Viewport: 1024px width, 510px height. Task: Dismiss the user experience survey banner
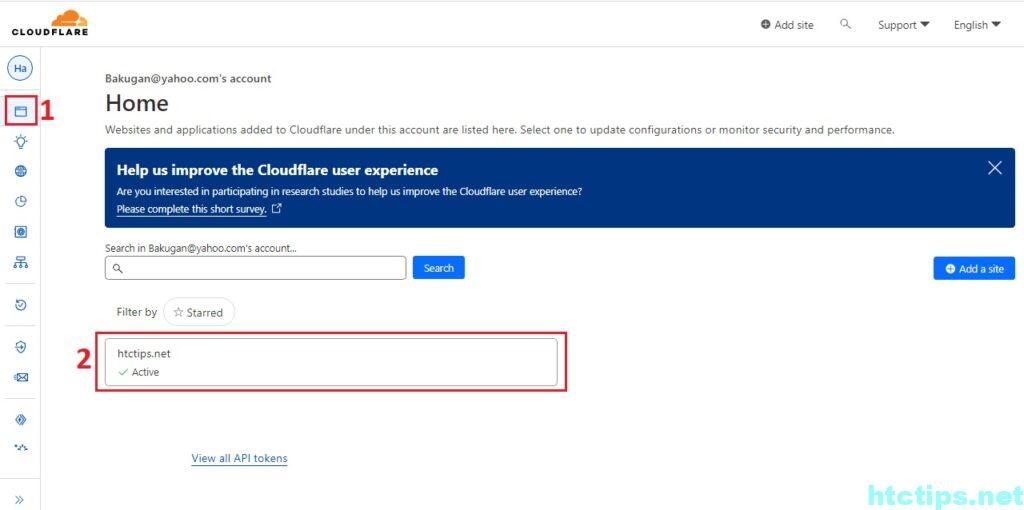pos(994,168)
